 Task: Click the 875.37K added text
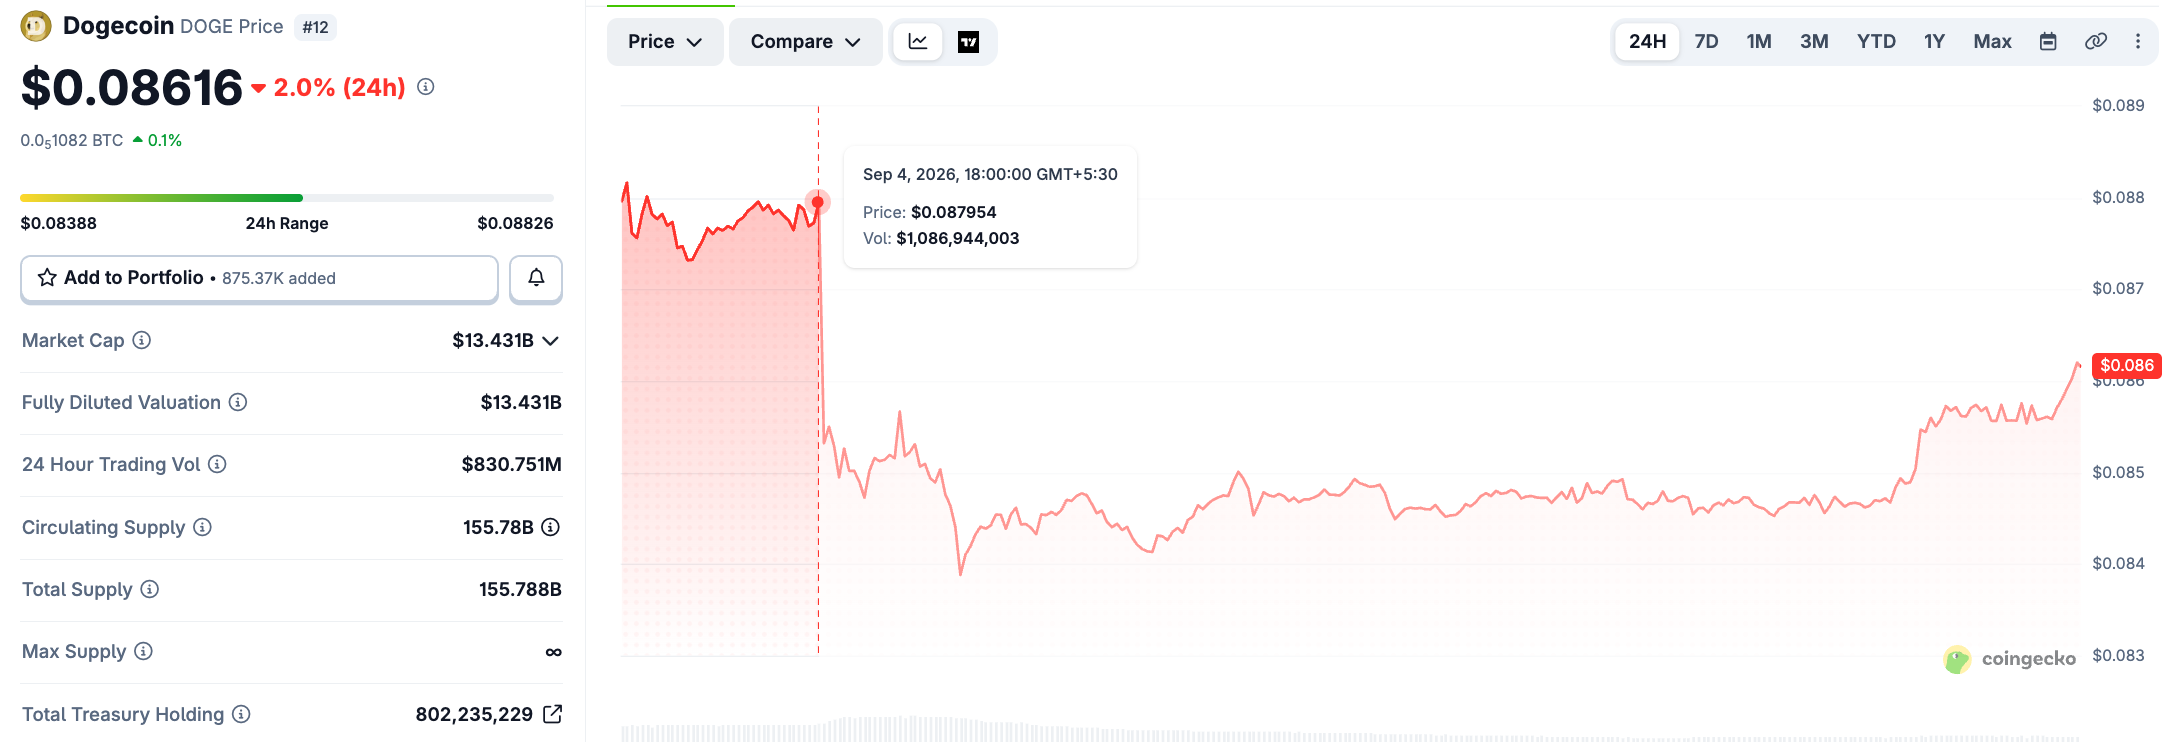point(279,278)
